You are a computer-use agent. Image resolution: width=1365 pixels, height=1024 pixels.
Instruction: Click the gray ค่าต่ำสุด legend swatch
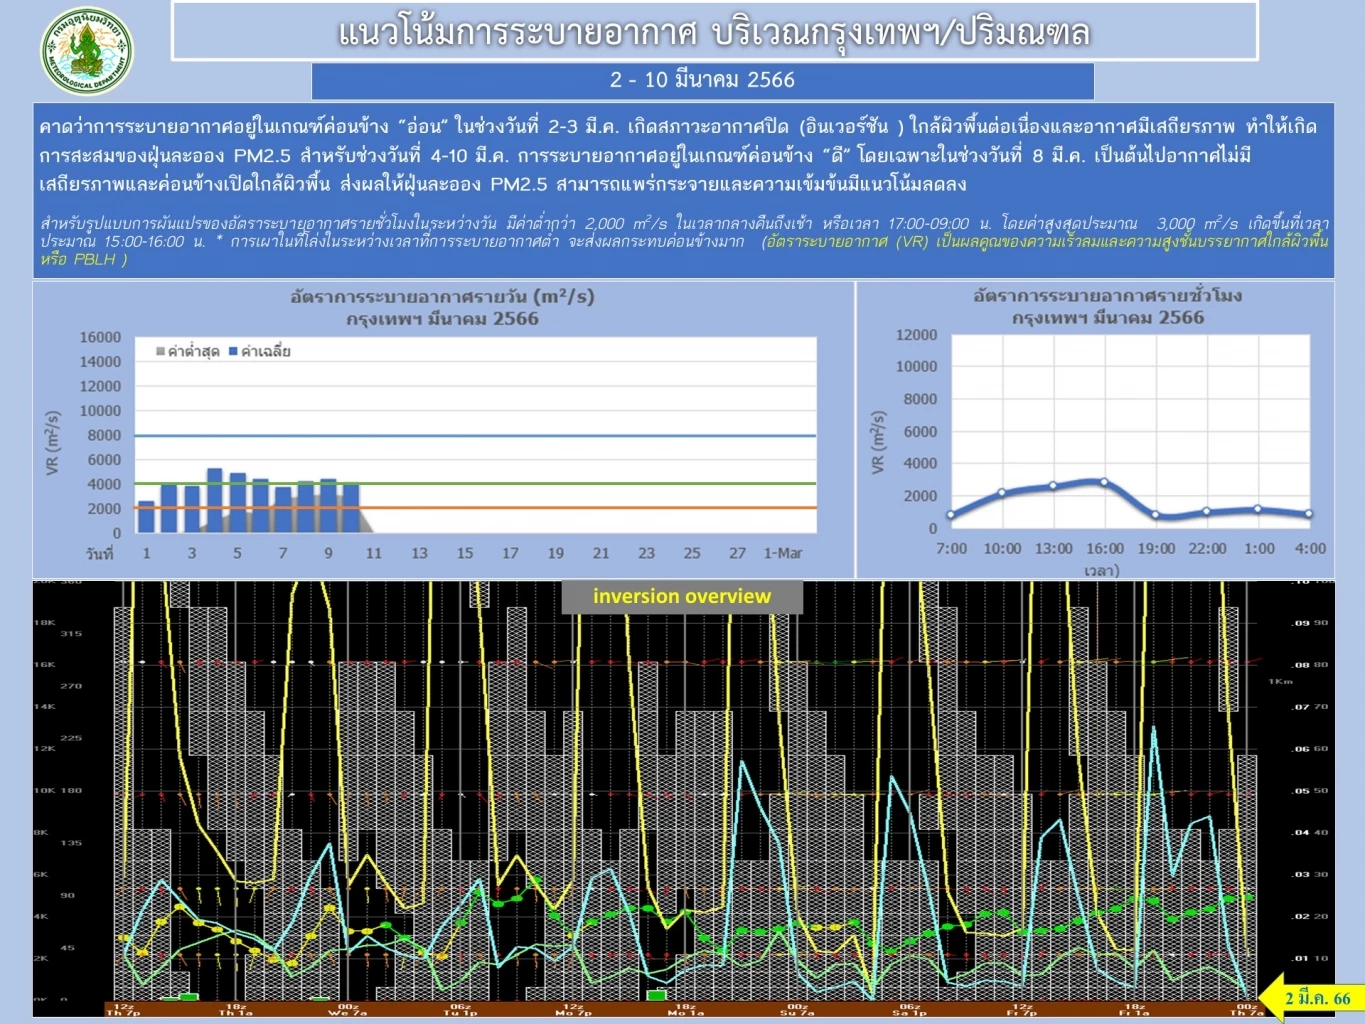click(x=160, y=352)
